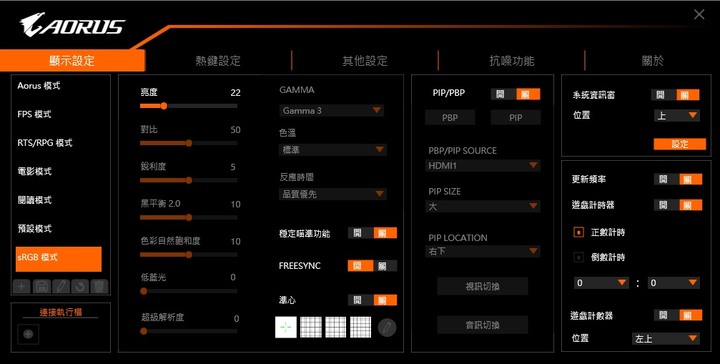Pick the green crosshair preset thumbnail
This screenshot has height=364, width=720.
click(x=286, y=327)
